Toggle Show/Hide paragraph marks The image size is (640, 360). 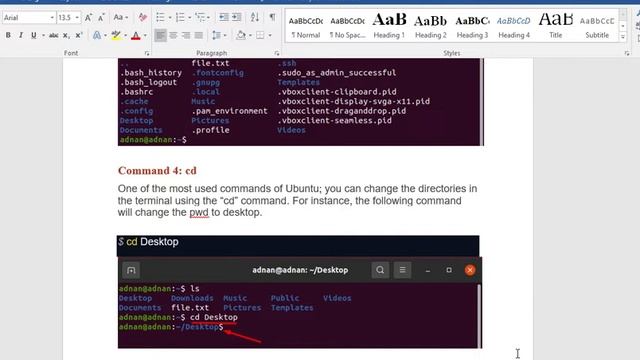point(272,17)
